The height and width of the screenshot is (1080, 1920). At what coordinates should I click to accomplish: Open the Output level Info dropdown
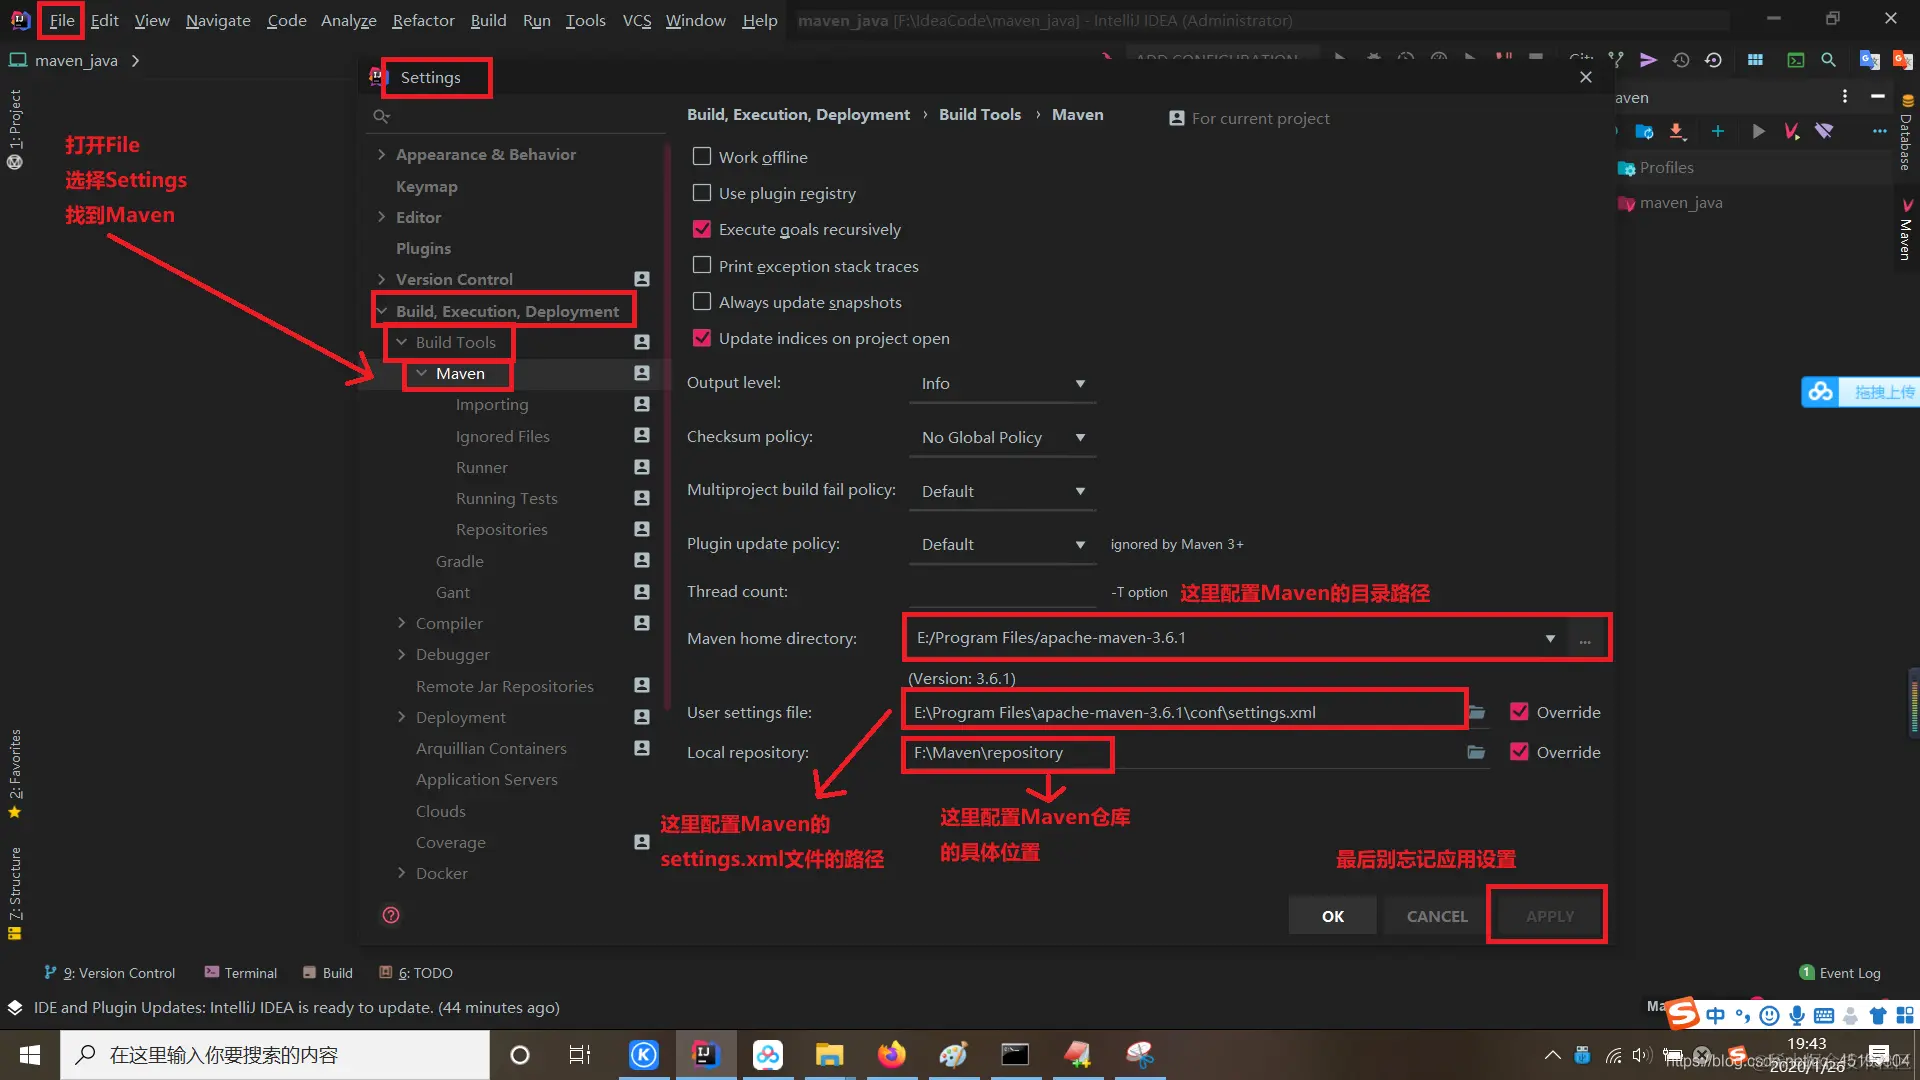1002,383
